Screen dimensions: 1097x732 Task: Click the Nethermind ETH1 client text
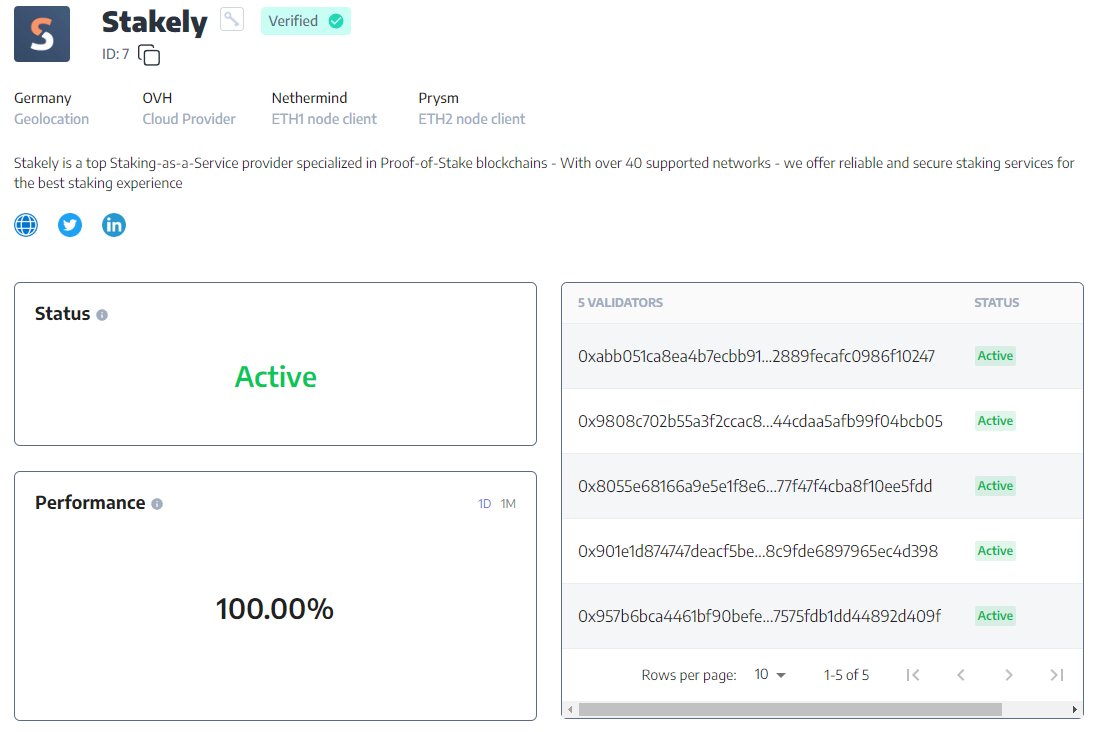pyautogui.click(x=309, y=98)
